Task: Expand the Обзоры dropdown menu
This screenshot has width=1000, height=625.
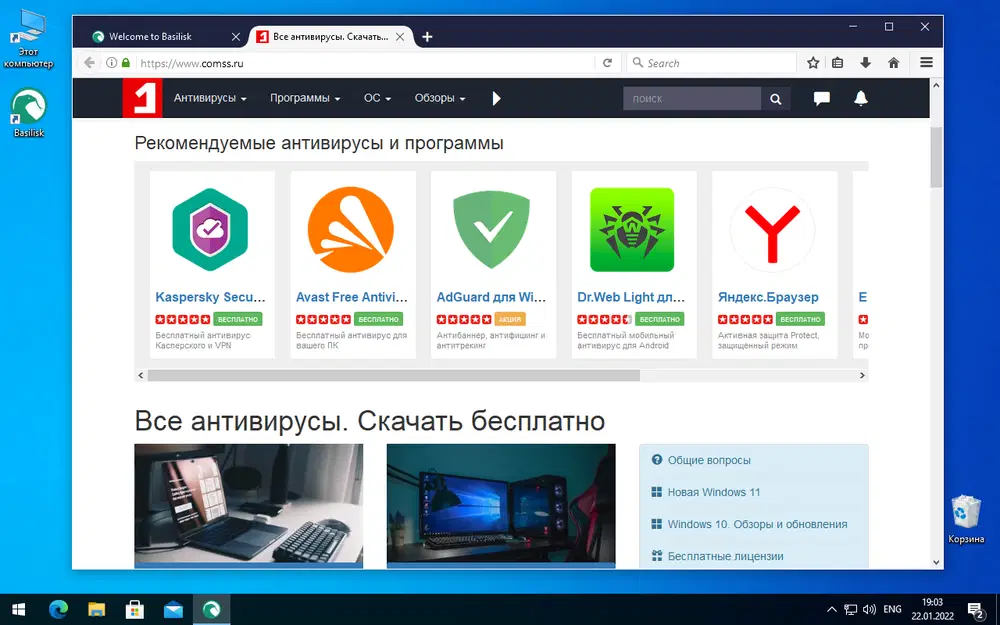Action: [x=440, y=98]
